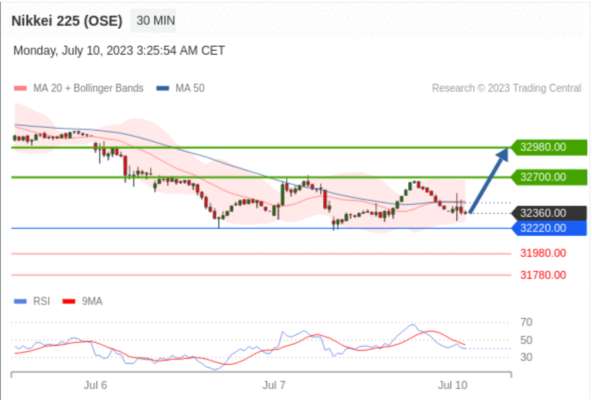Click the 9MA legend red swatch
The height and width of the screenshot is (400, 592).
pyautogui.click(x=69, y=301)
